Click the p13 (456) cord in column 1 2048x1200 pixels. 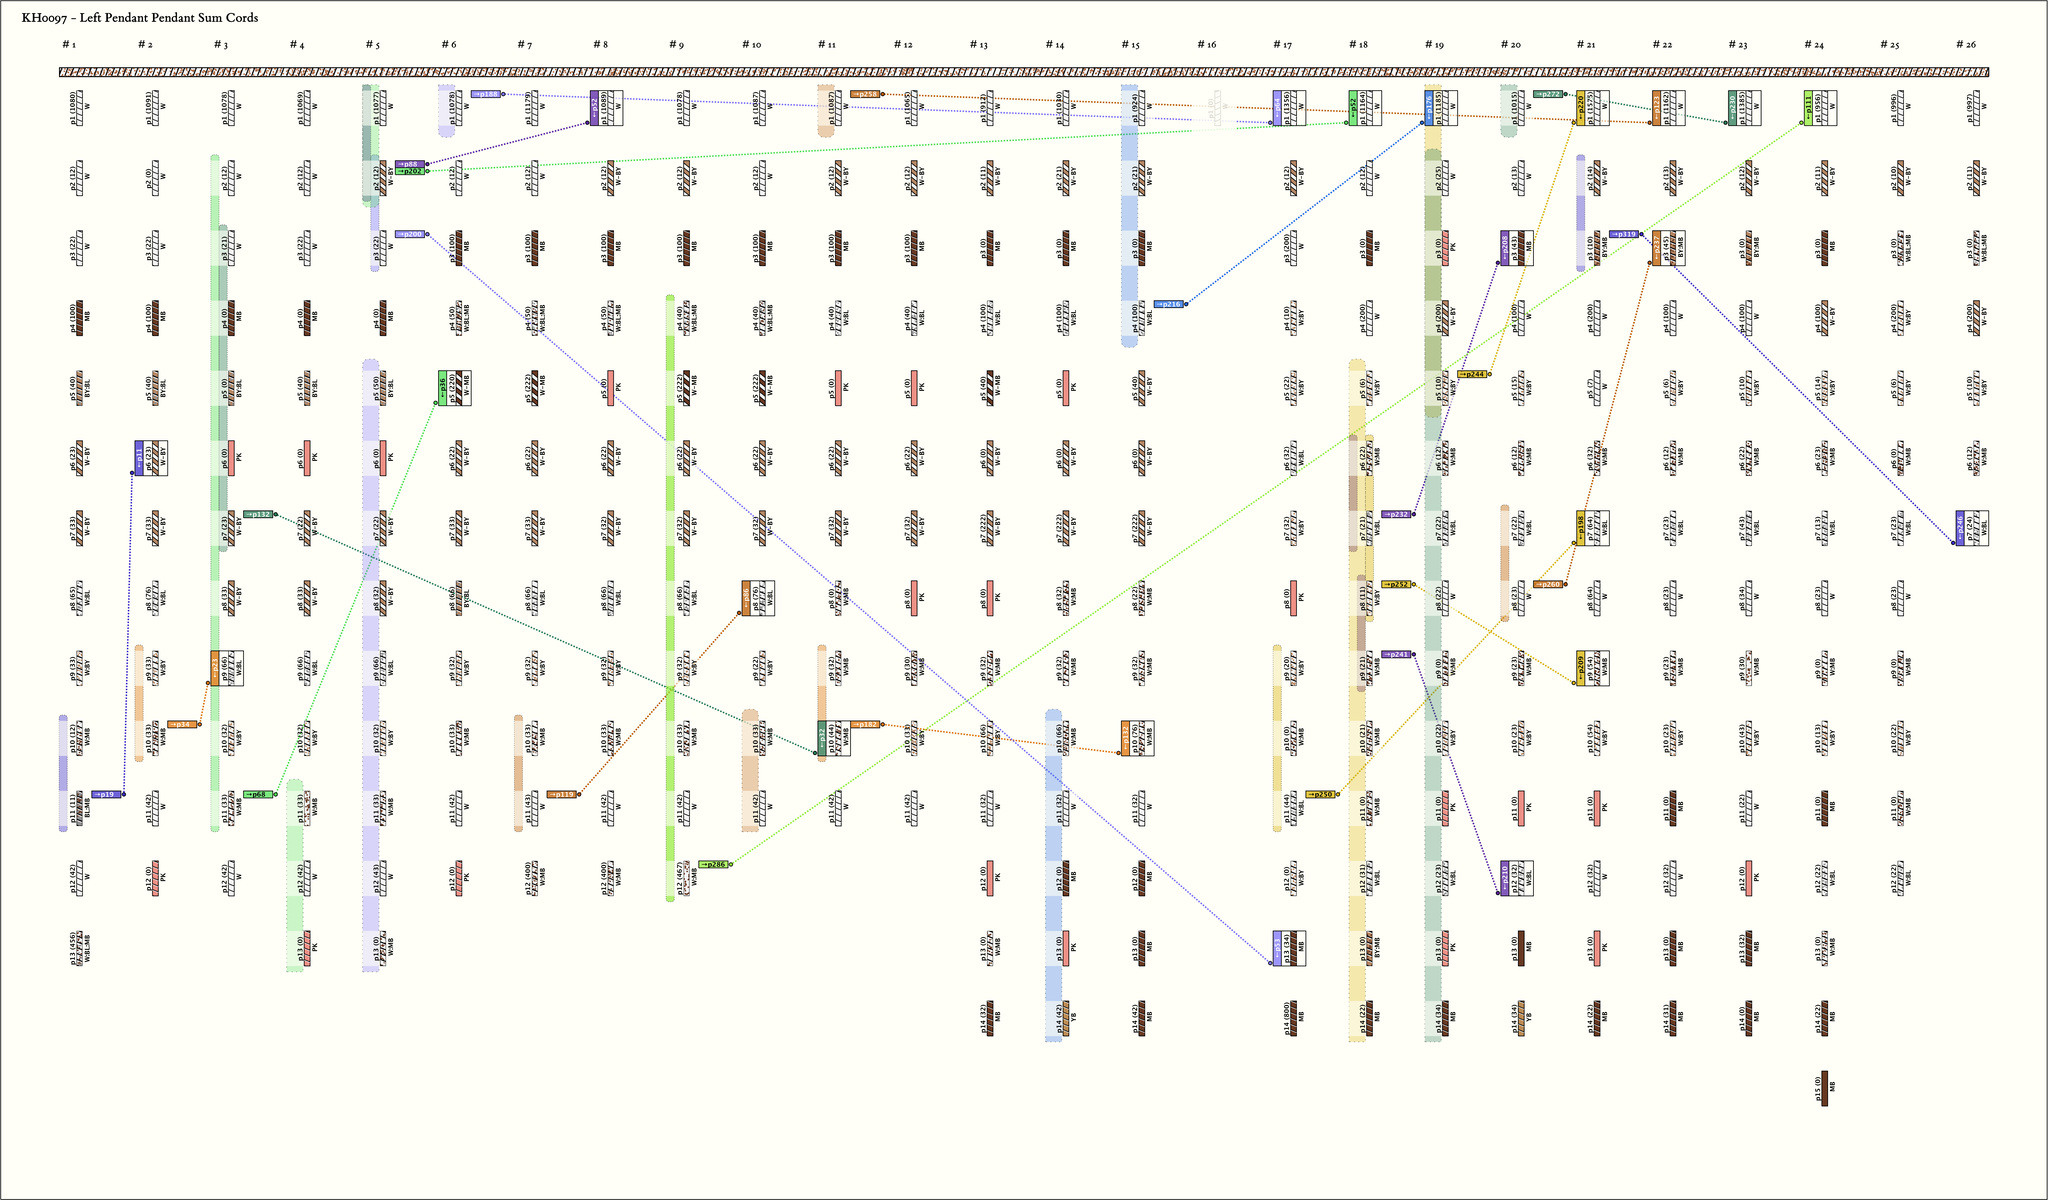pyautogui.click(x=77, y=947)
